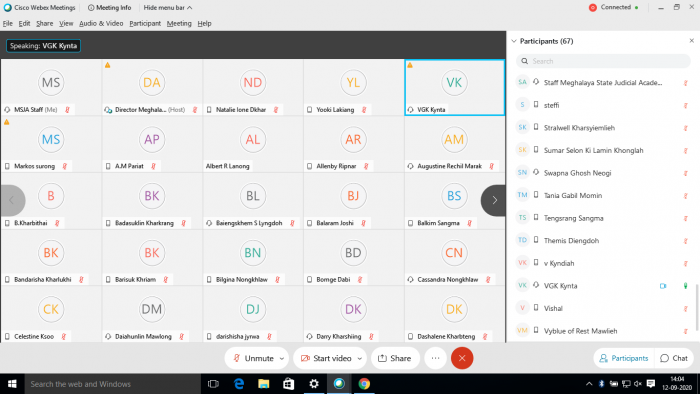Click VGK Kynta's green microphone icon in list

(686, 286)
